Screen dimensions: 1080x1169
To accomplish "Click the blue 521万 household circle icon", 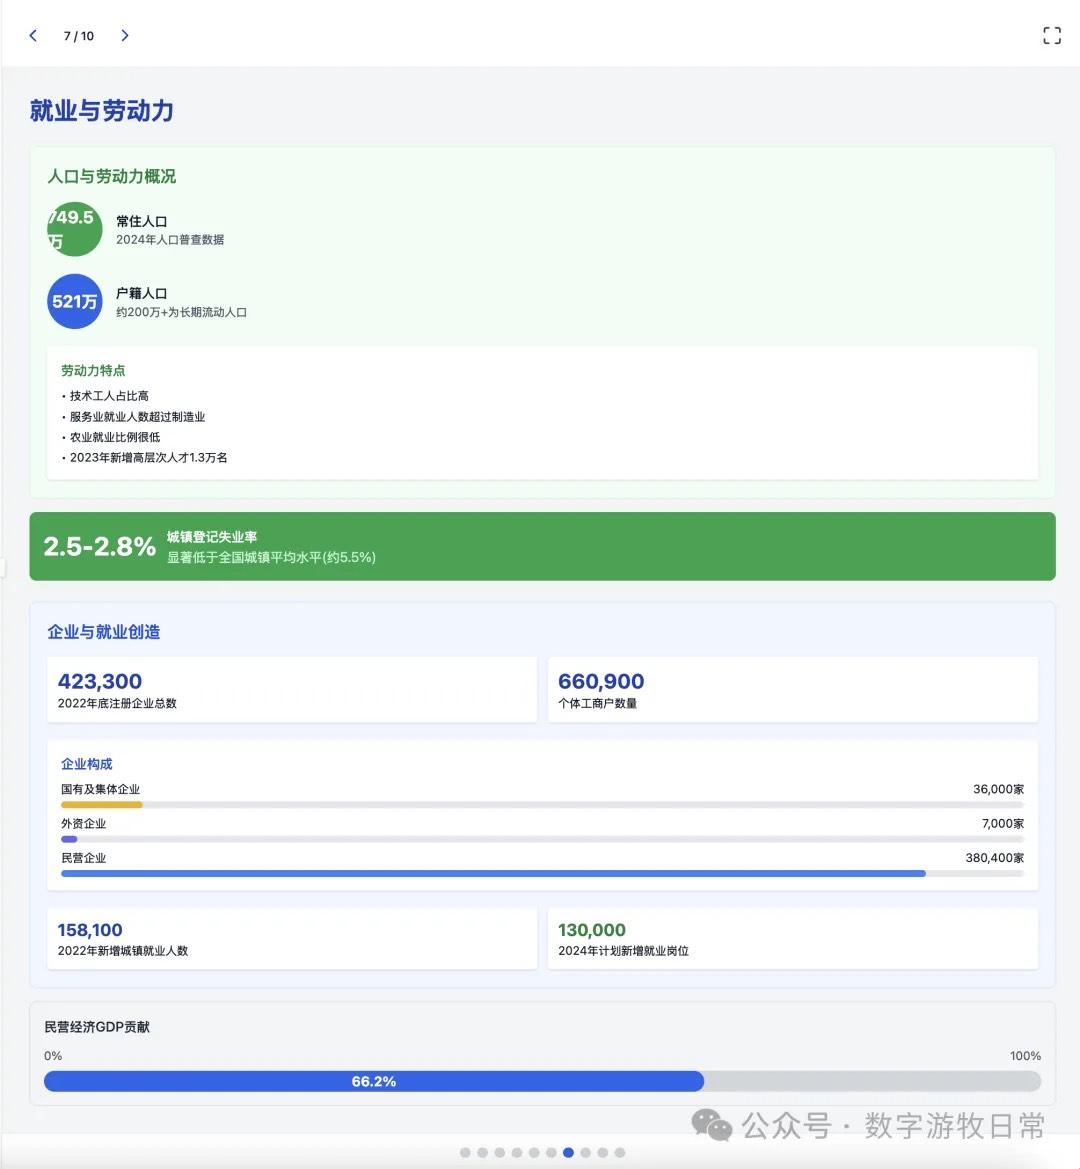I will tap(74, 301).
